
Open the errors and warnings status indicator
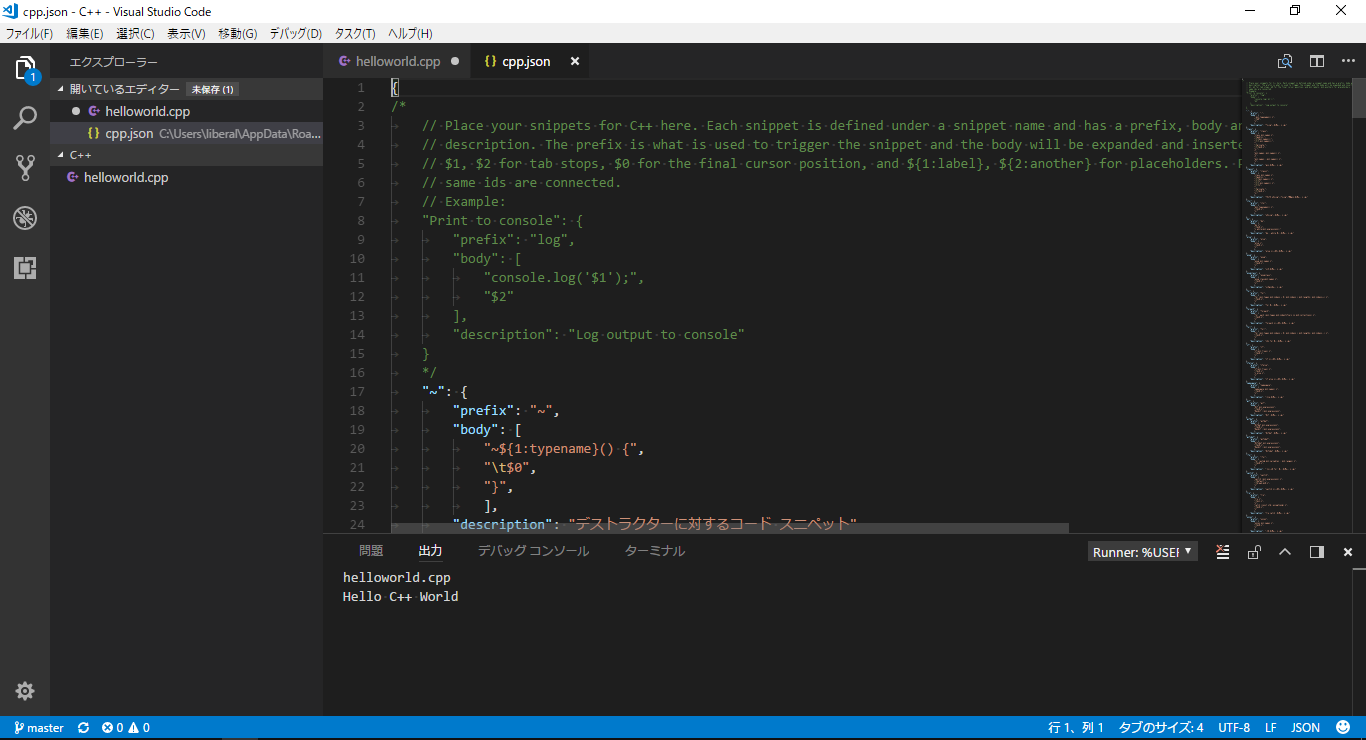pyautogui.click(x=126, y=728)
